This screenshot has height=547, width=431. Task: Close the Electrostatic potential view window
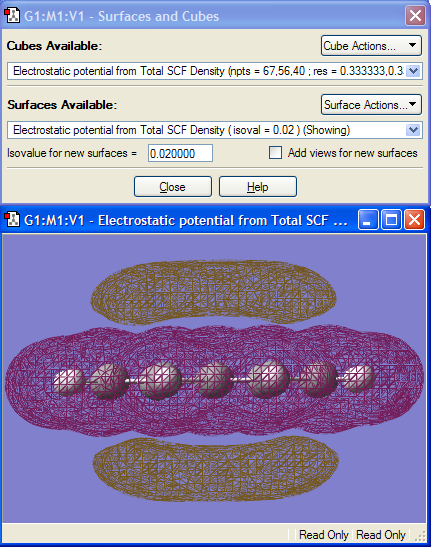[x=415, y=220]
